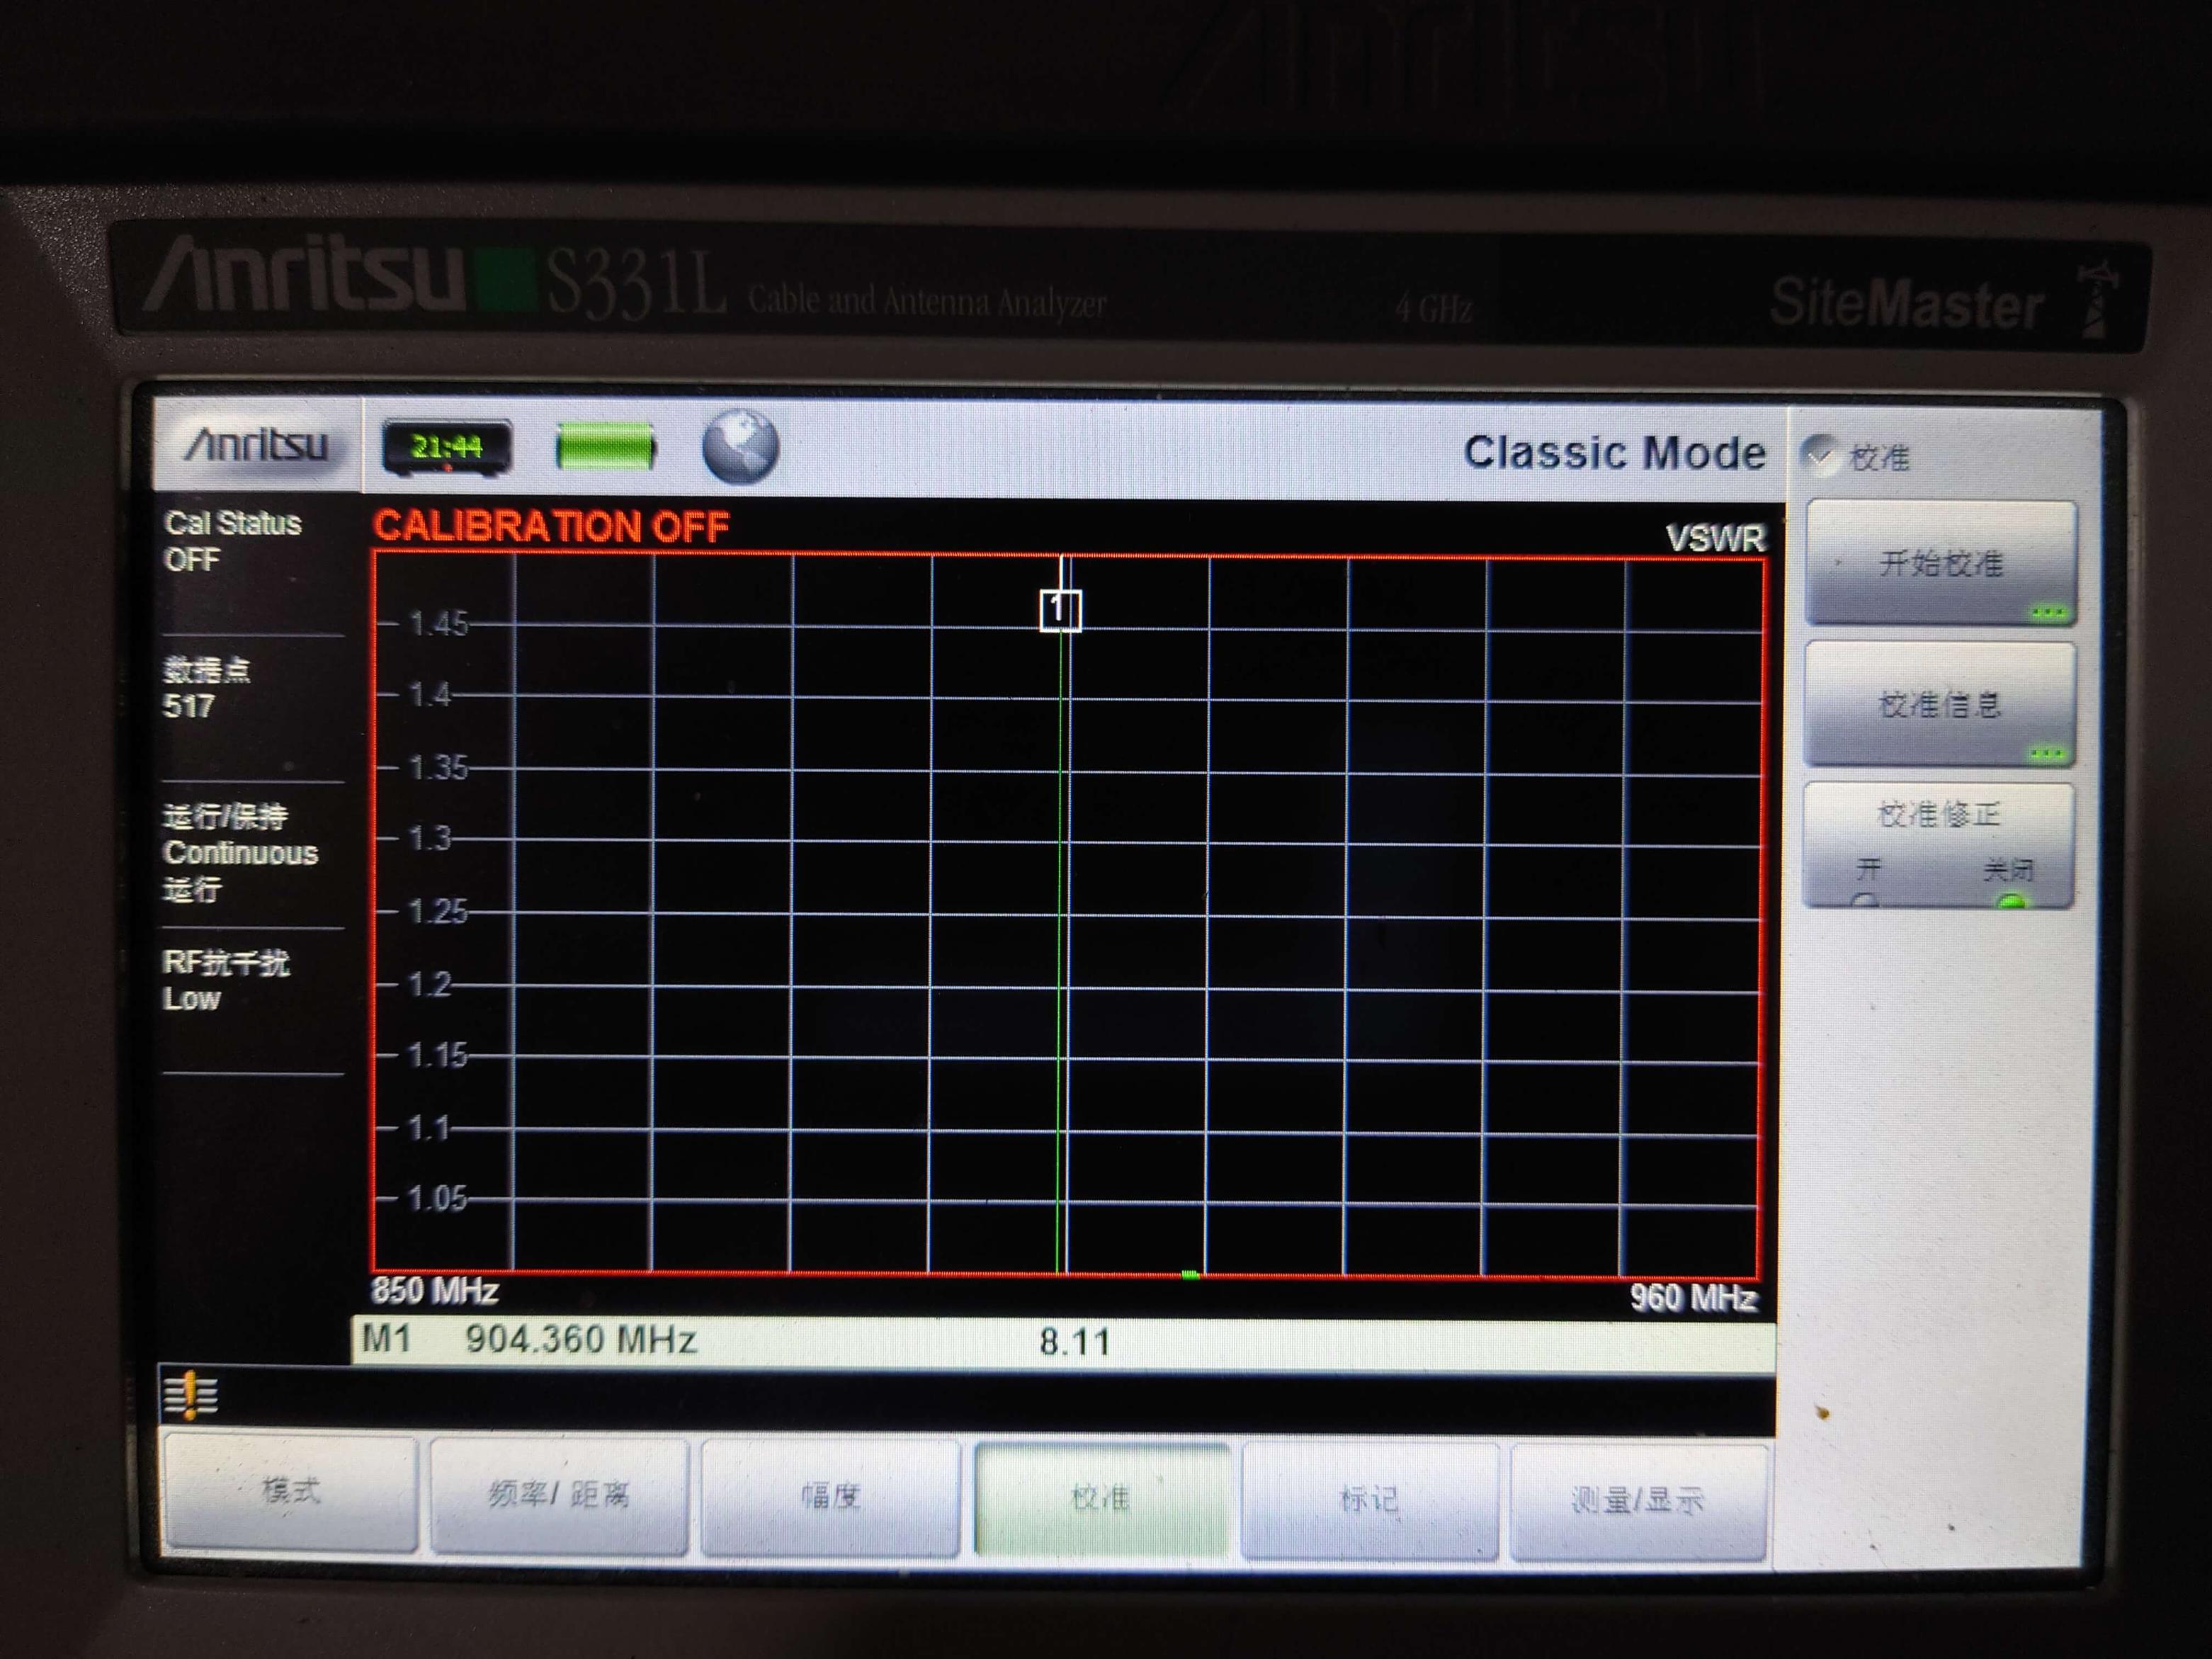The image size is (2212, 1659).
Task: Select the highlighted 校准 bottom menu
Action: 1100,1498
